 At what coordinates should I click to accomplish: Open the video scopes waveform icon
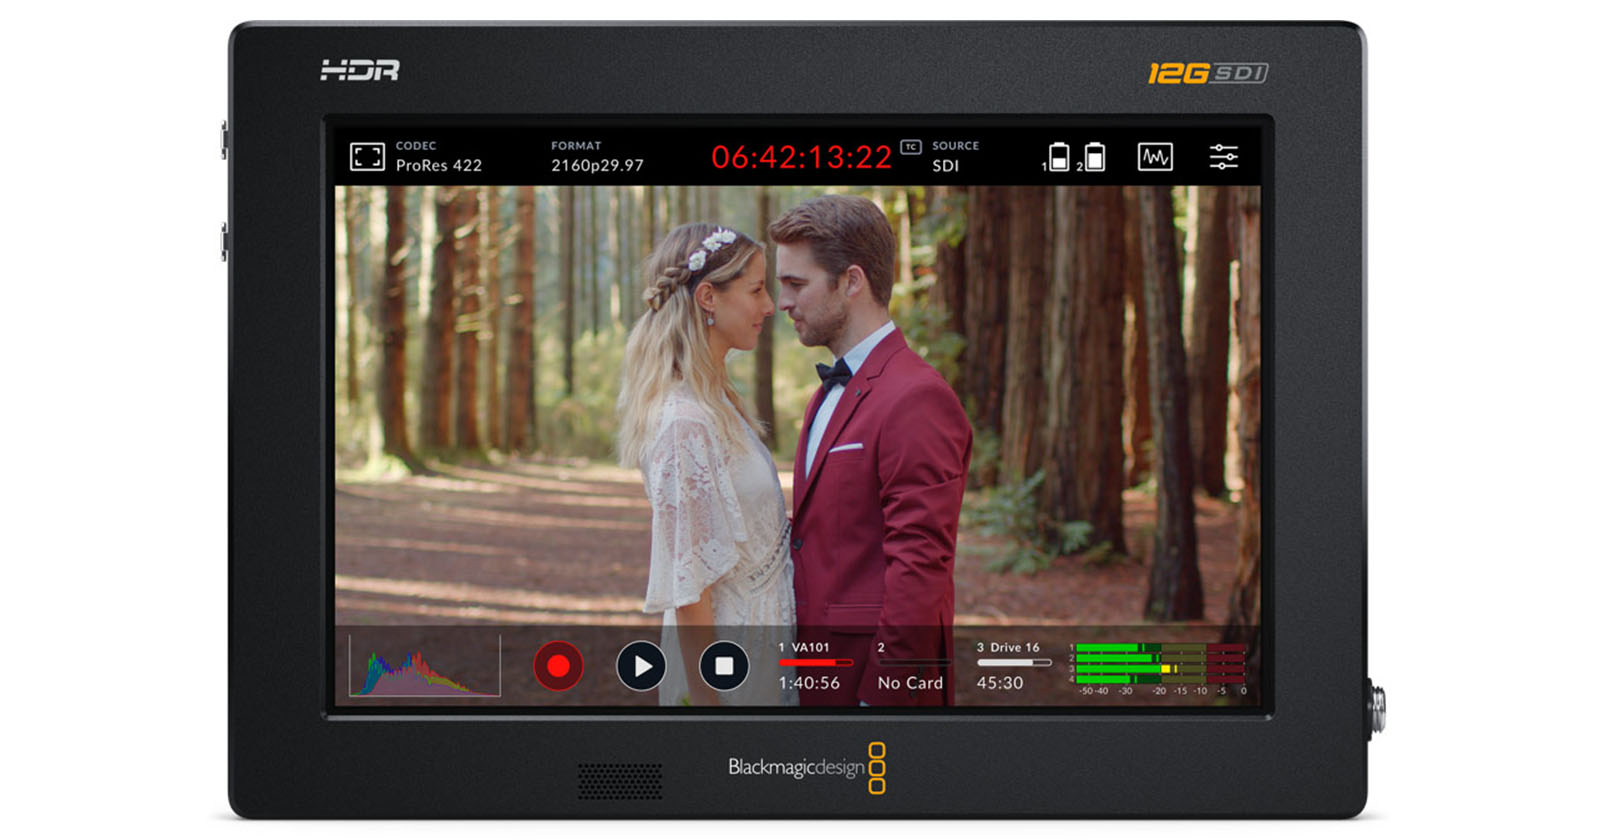click(1155, 157)
